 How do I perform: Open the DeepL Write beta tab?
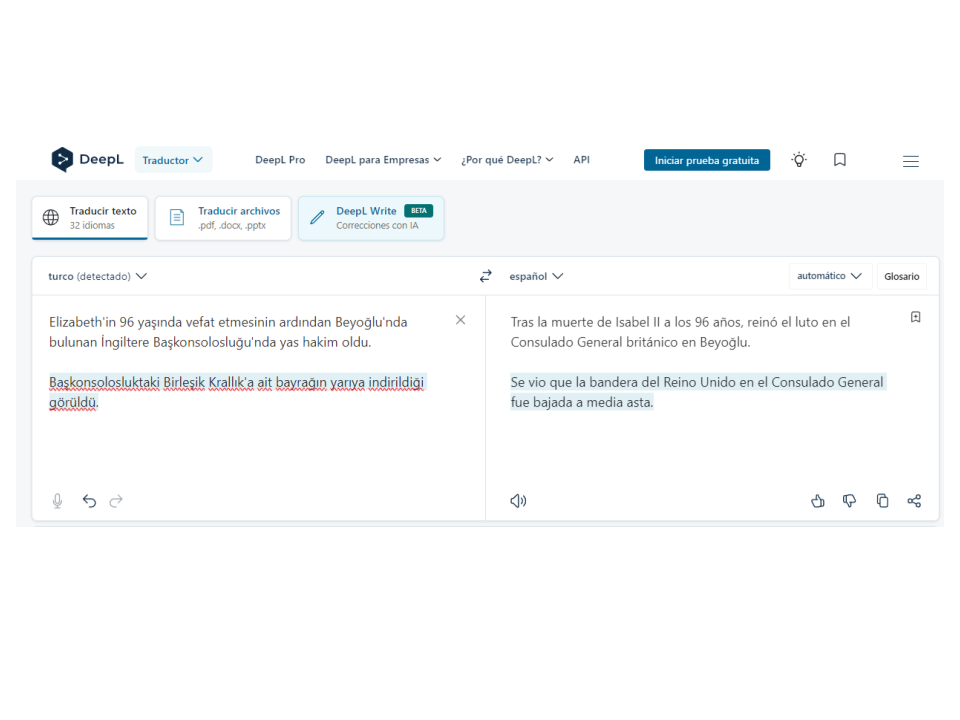coord(371,218)
